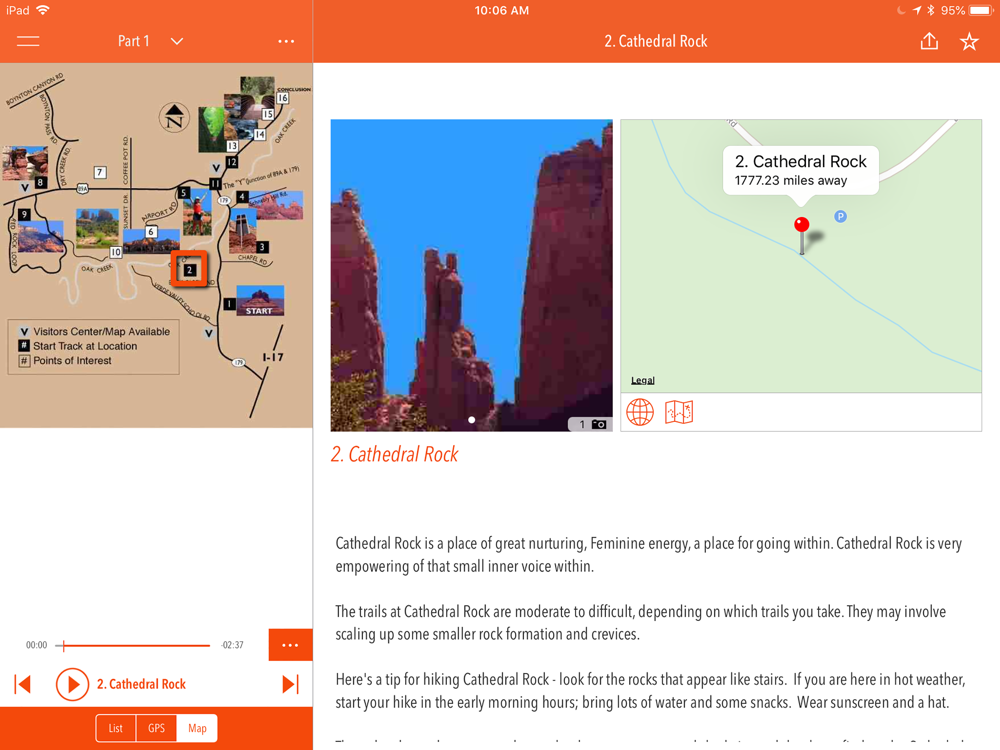Tap the START photo thumbnail on the map
1000x750 pixels.
click(x=260, y=300)
